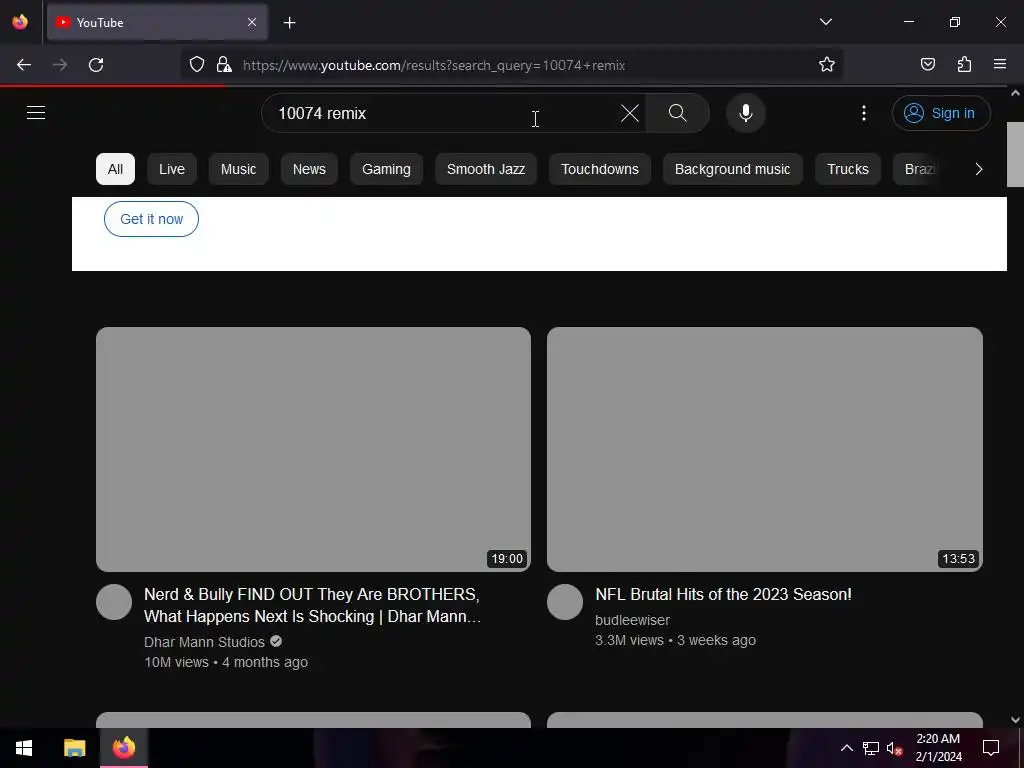Click the Firefox taskbar icon
Viewport: 1024px width, 768px height.
(124, 748)
